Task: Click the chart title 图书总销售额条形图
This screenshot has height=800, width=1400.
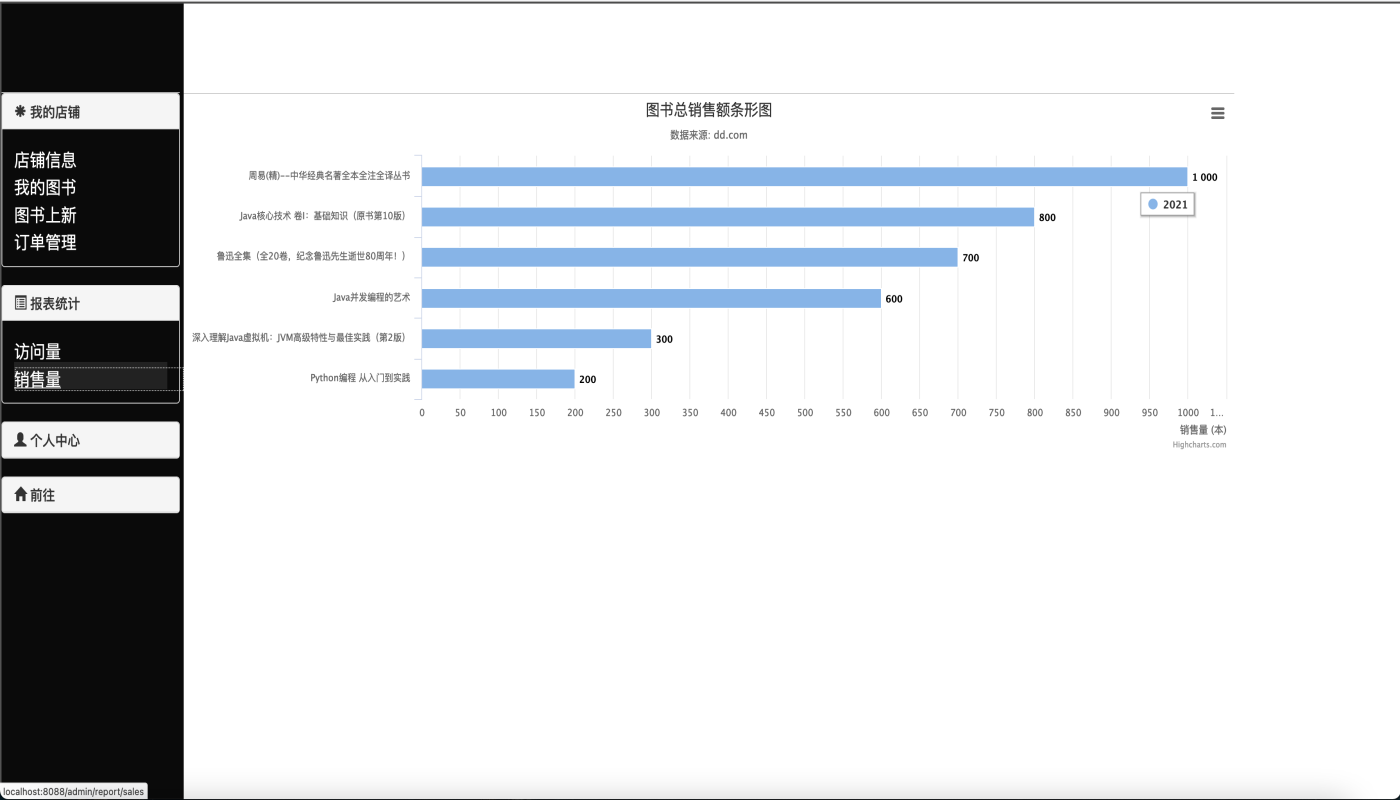Action: [709, 110]
